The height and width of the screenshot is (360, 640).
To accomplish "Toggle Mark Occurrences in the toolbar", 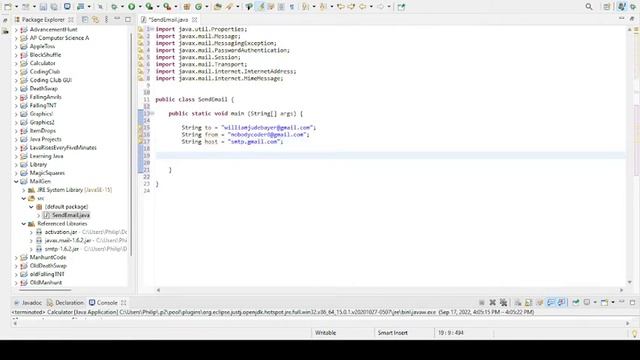I will click(x=260, y=7).
